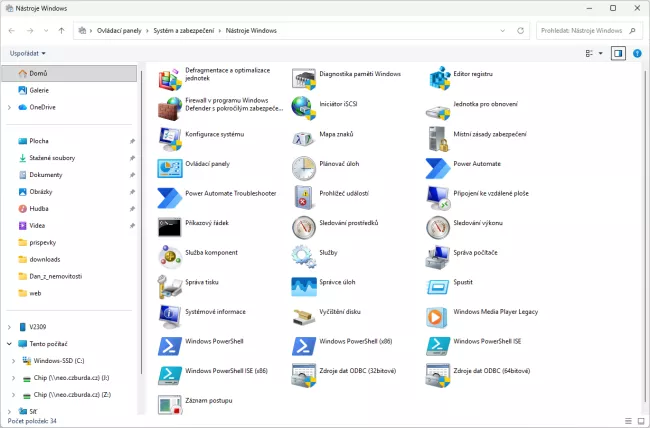Open Plánovač úloh clock icon
The image size is (650, 428).
(x=304, y=168)
